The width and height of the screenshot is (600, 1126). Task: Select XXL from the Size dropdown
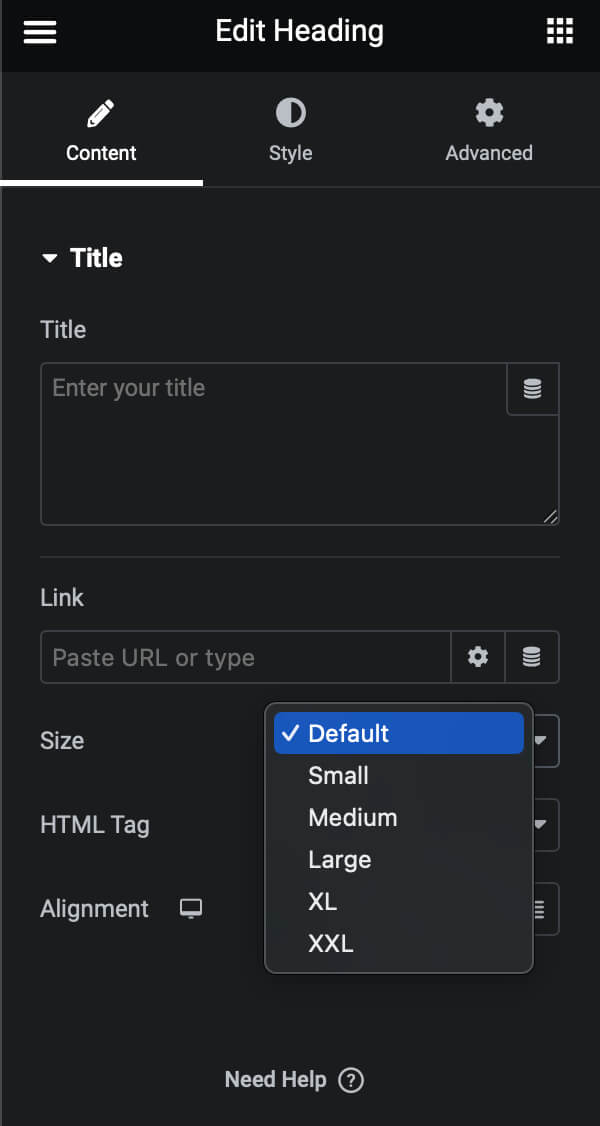[x=331, y=943]
